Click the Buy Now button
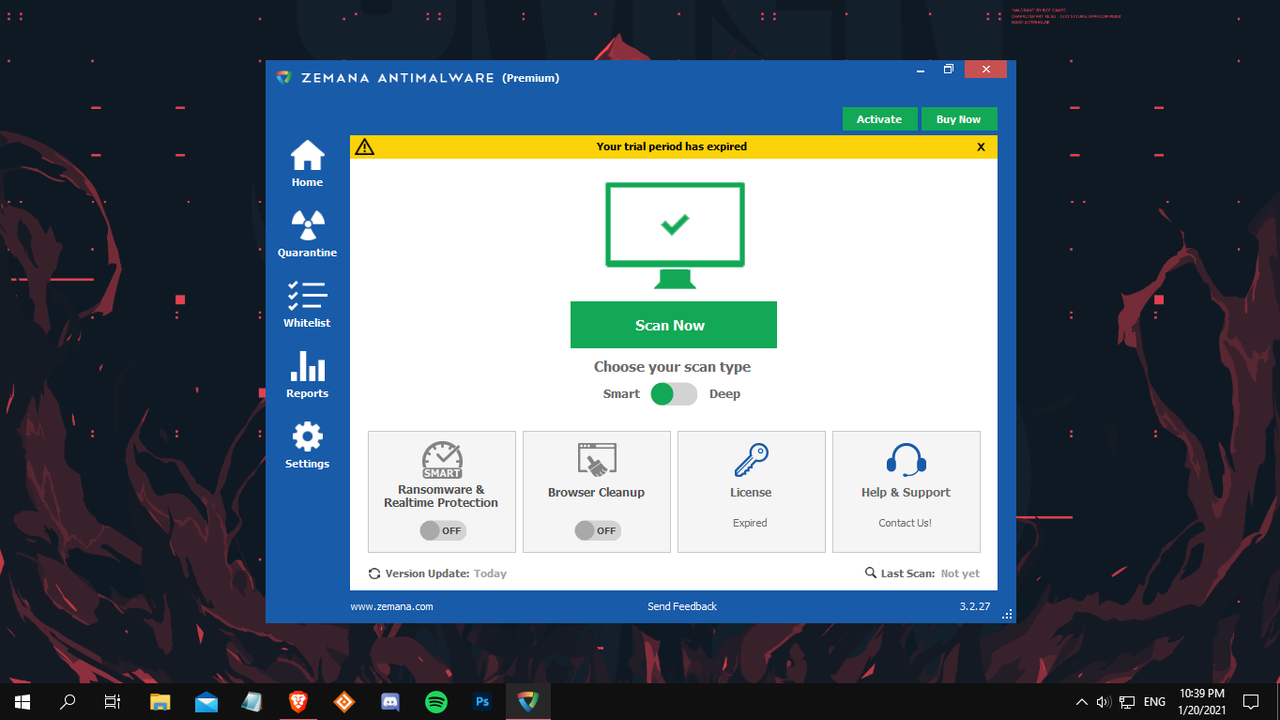The width and height of the screenshot is (1280, 720). (x=959, y=119)
